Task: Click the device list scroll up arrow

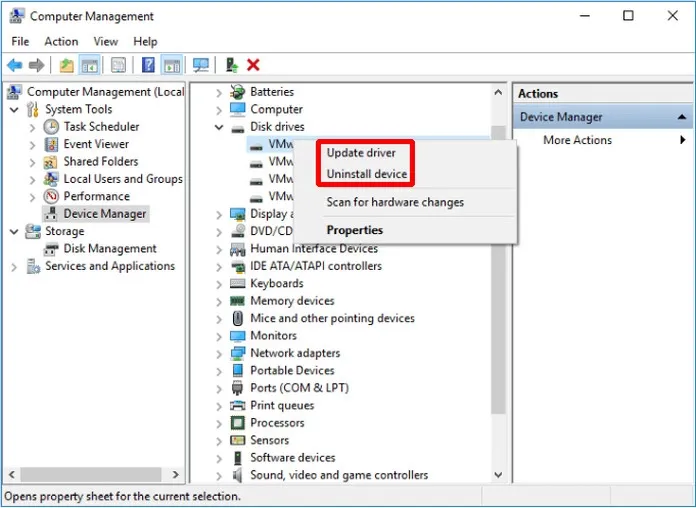Action: pos(498,92)
